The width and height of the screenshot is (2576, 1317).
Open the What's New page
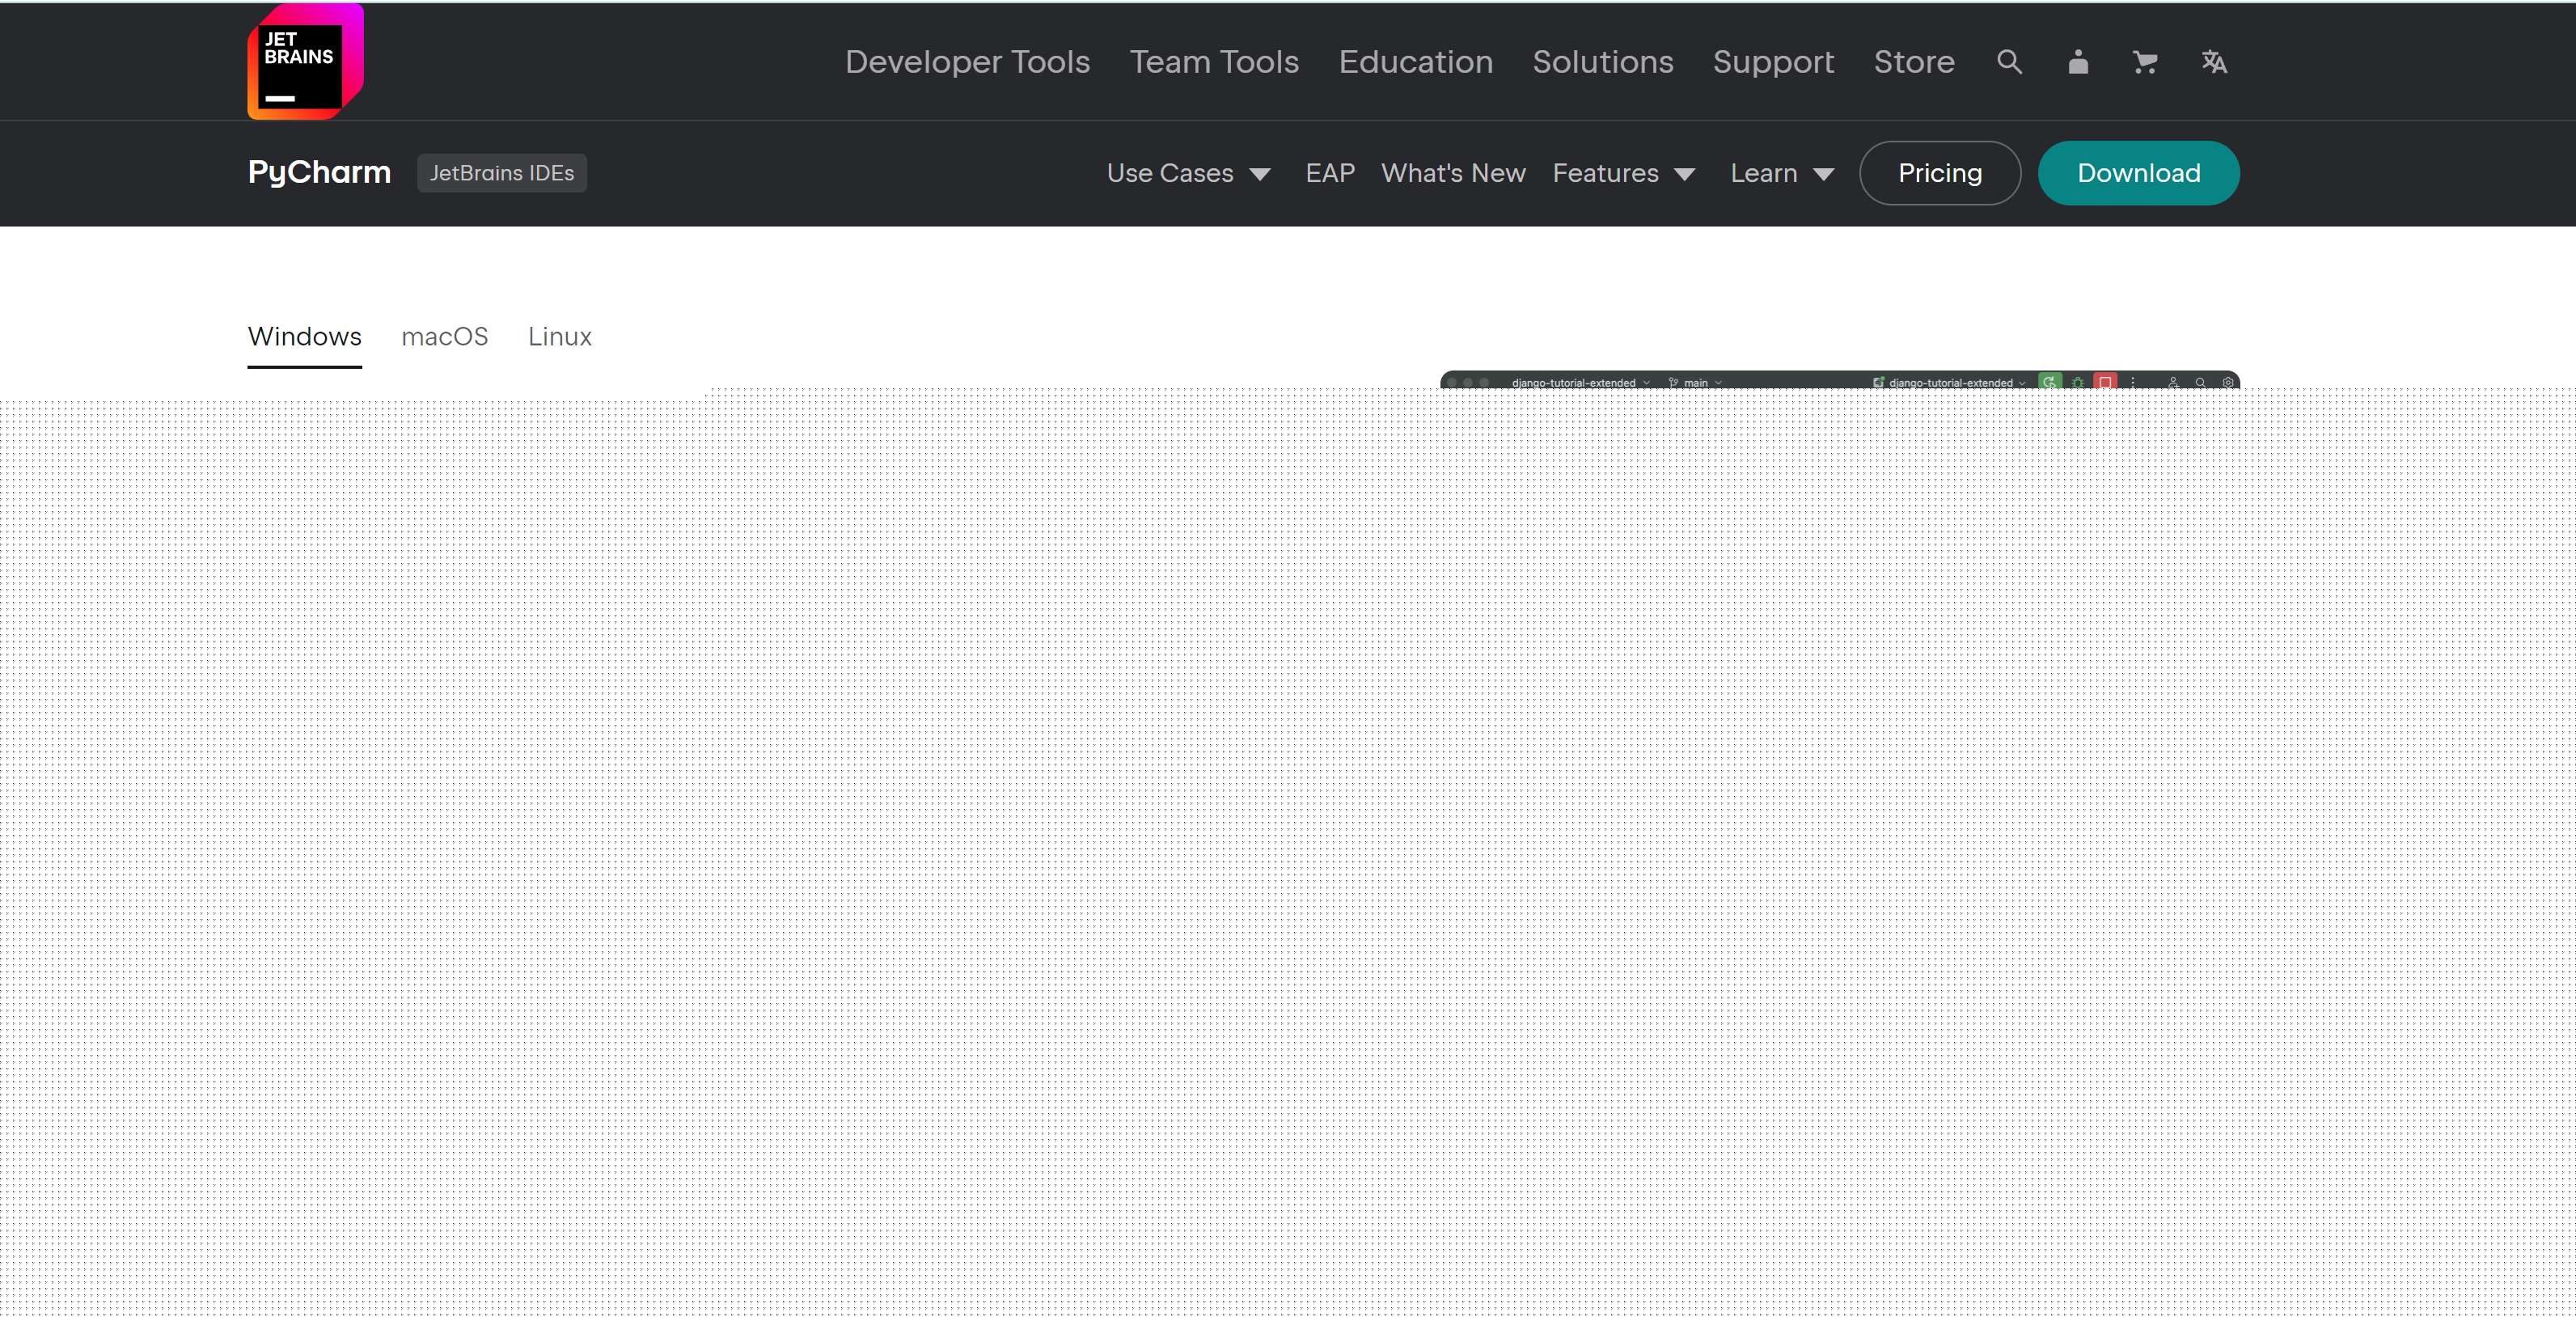point(1453,173)
